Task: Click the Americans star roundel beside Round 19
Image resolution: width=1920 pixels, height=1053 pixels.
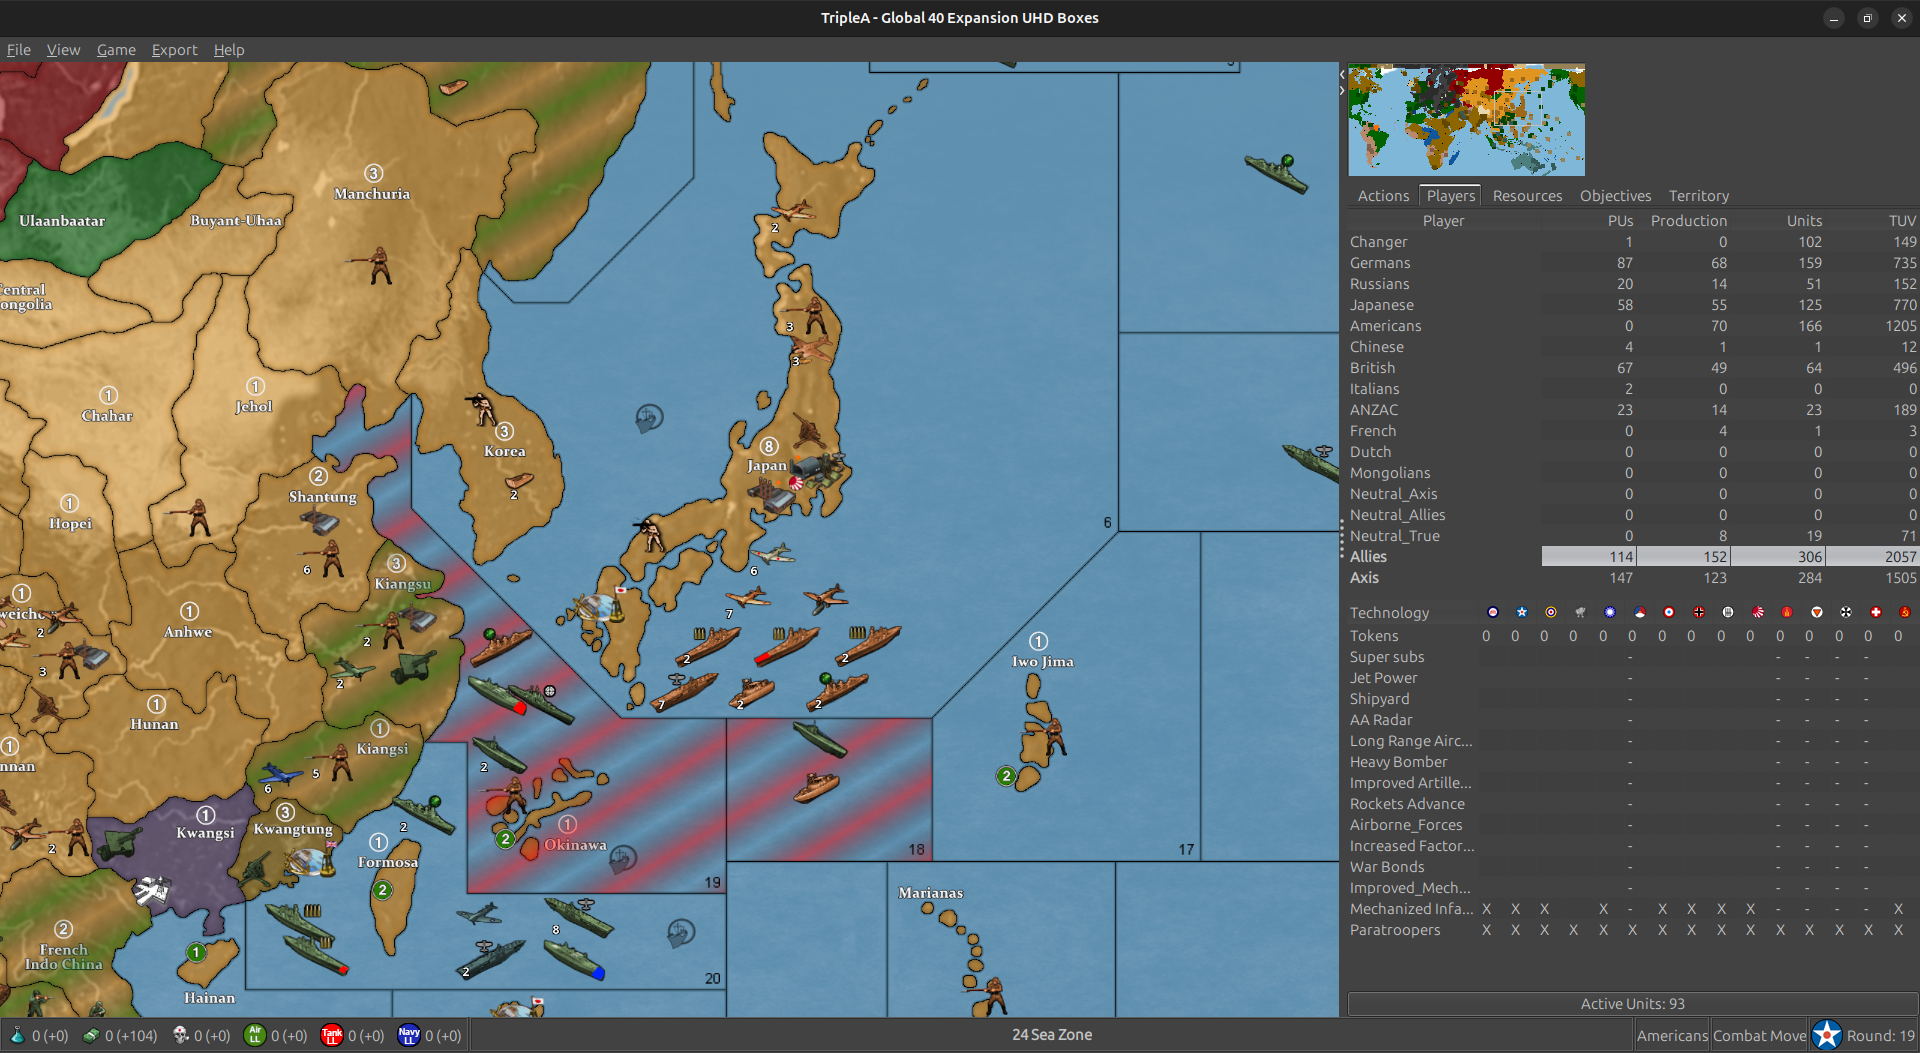Action: pyautogui.click(x=1826, y=1035)
